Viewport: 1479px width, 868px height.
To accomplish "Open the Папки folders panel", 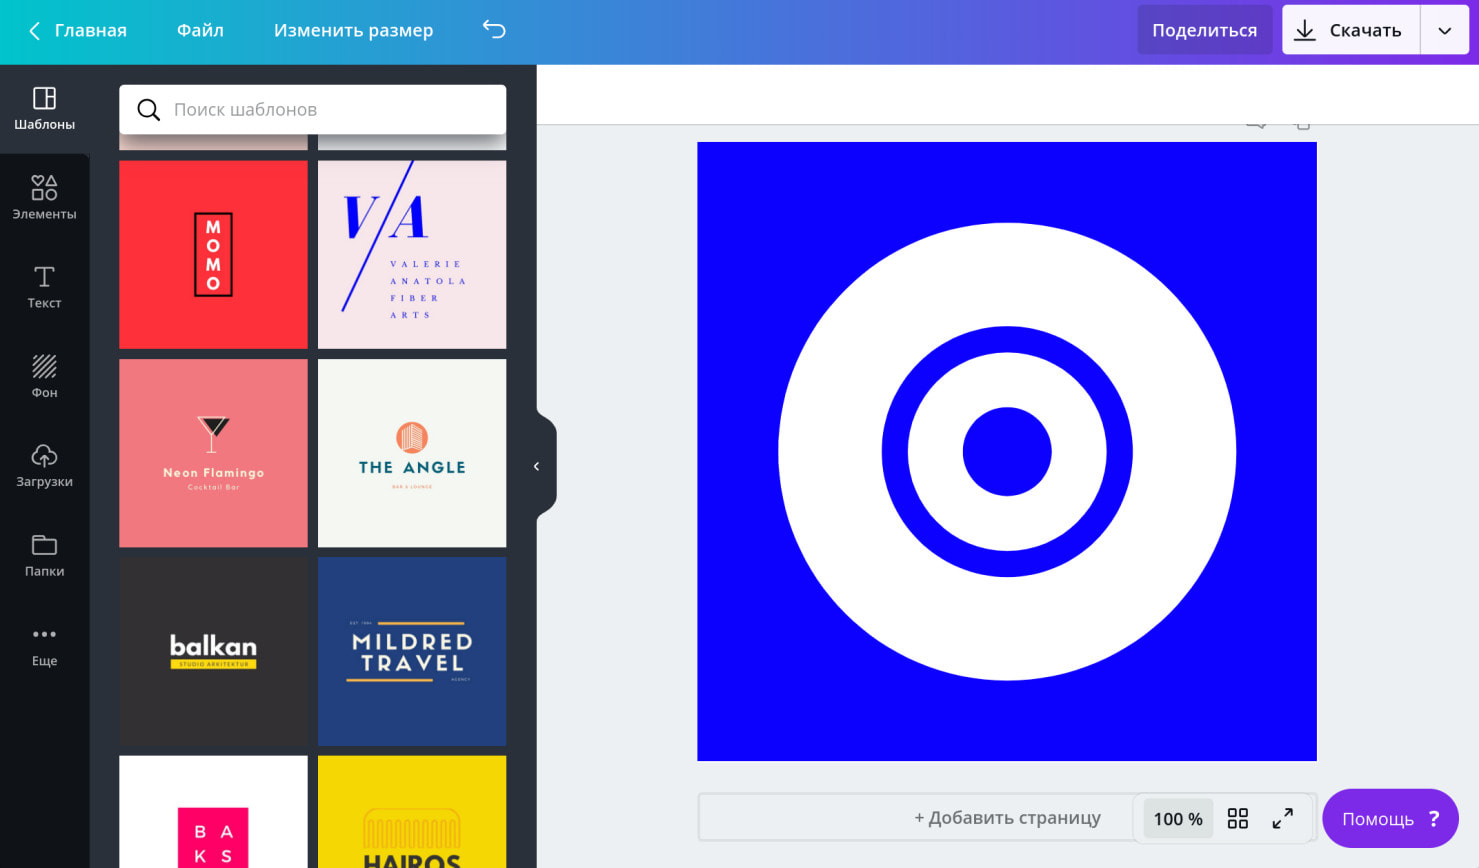I will point(44,556).
